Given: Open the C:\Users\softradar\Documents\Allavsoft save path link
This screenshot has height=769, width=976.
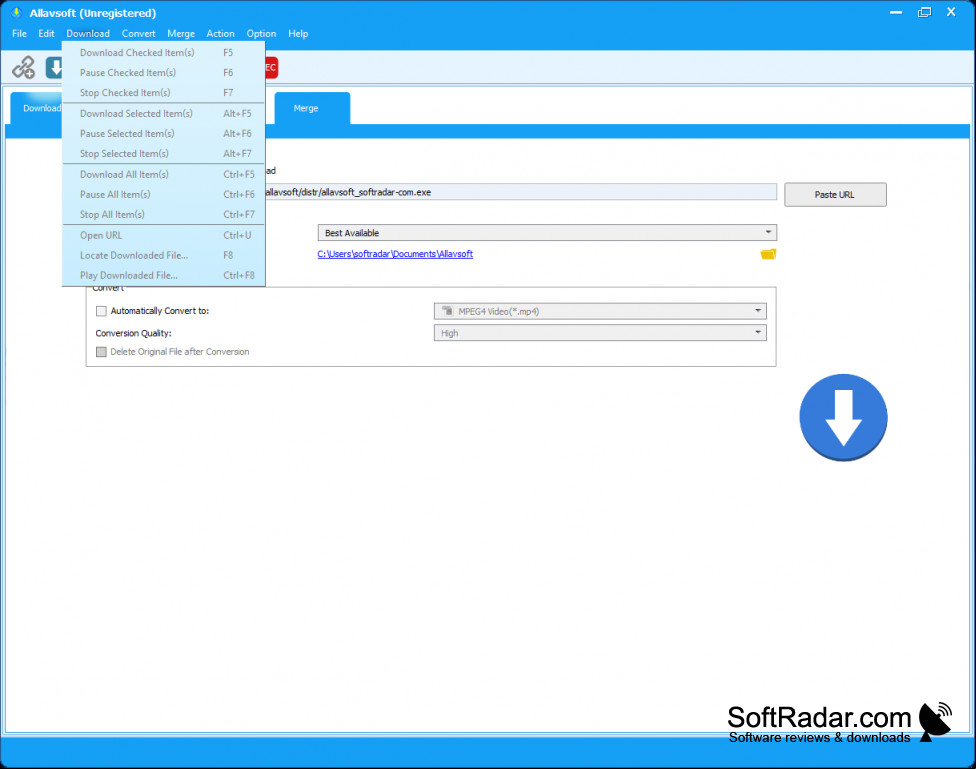Looking at the screenshot, I should tap(395, 254).
